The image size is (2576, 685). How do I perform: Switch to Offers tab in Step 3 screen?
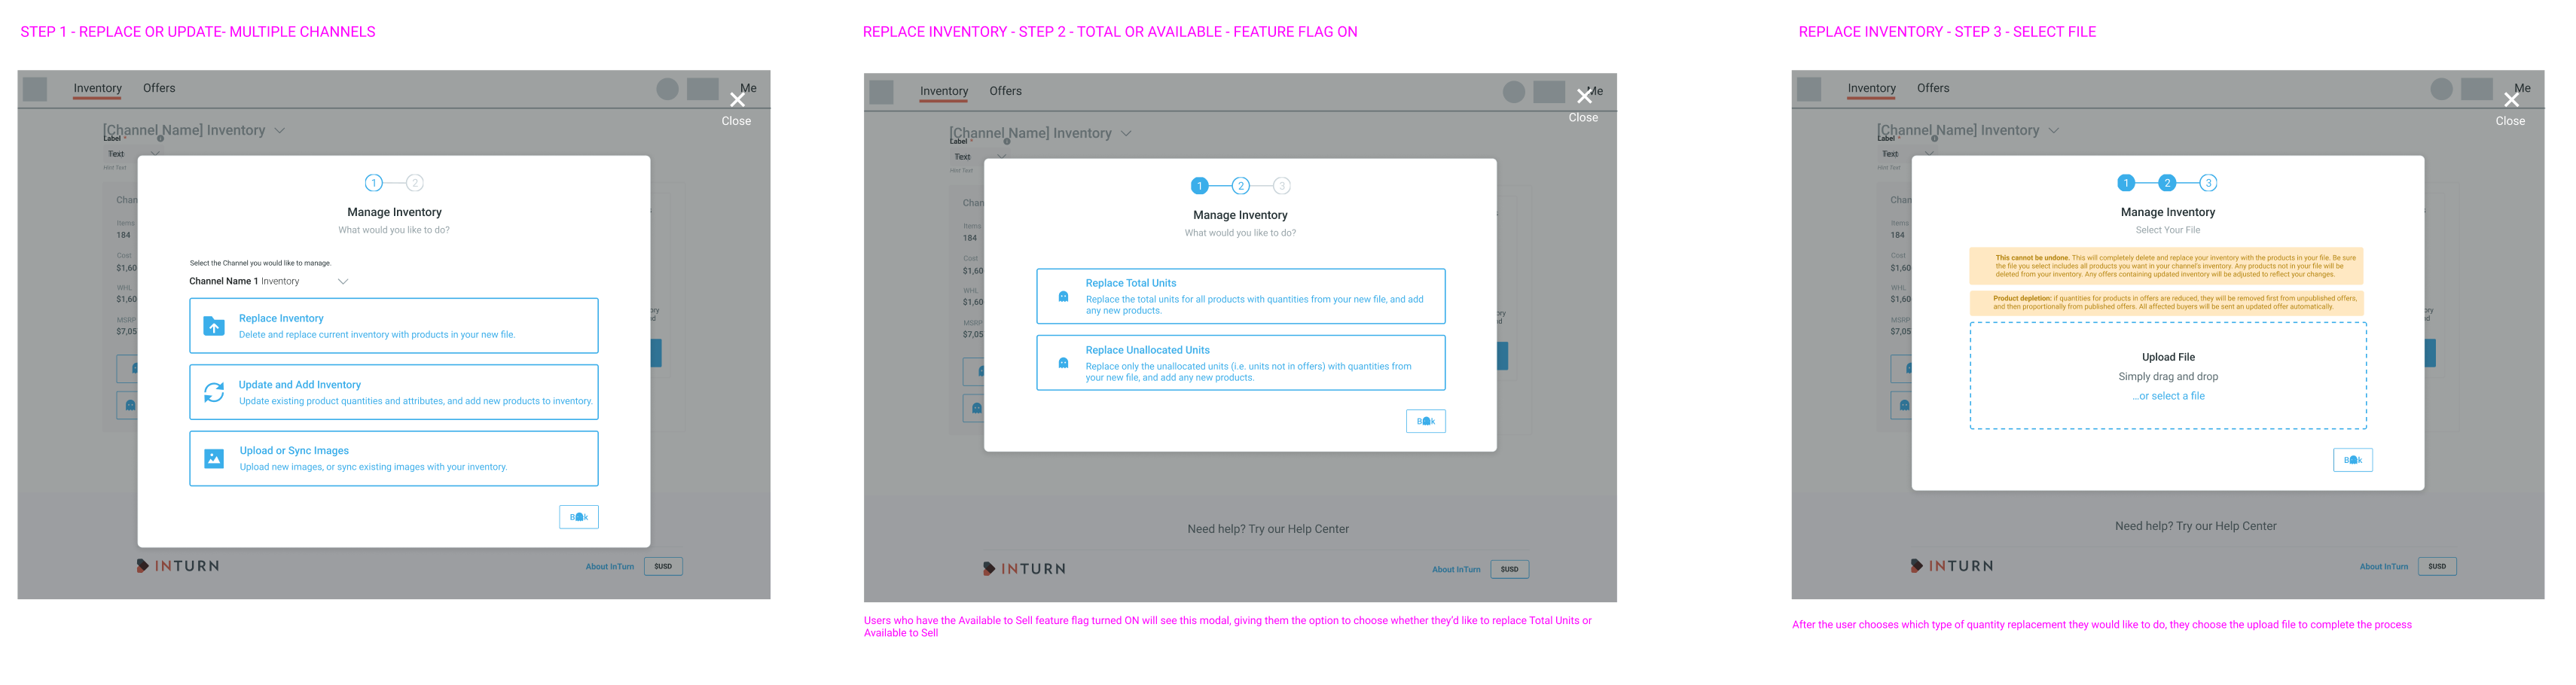point(1933,88)
